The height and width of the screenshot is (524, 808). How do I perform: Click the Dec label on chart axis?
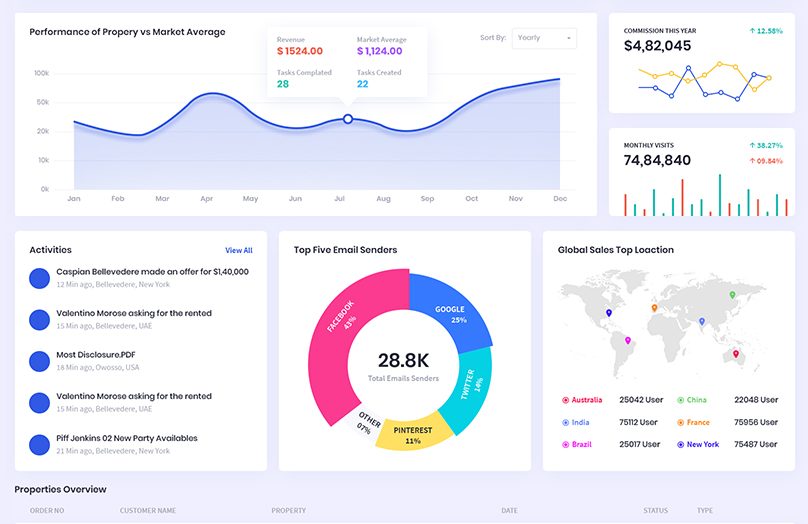click(x=560, y=198)
